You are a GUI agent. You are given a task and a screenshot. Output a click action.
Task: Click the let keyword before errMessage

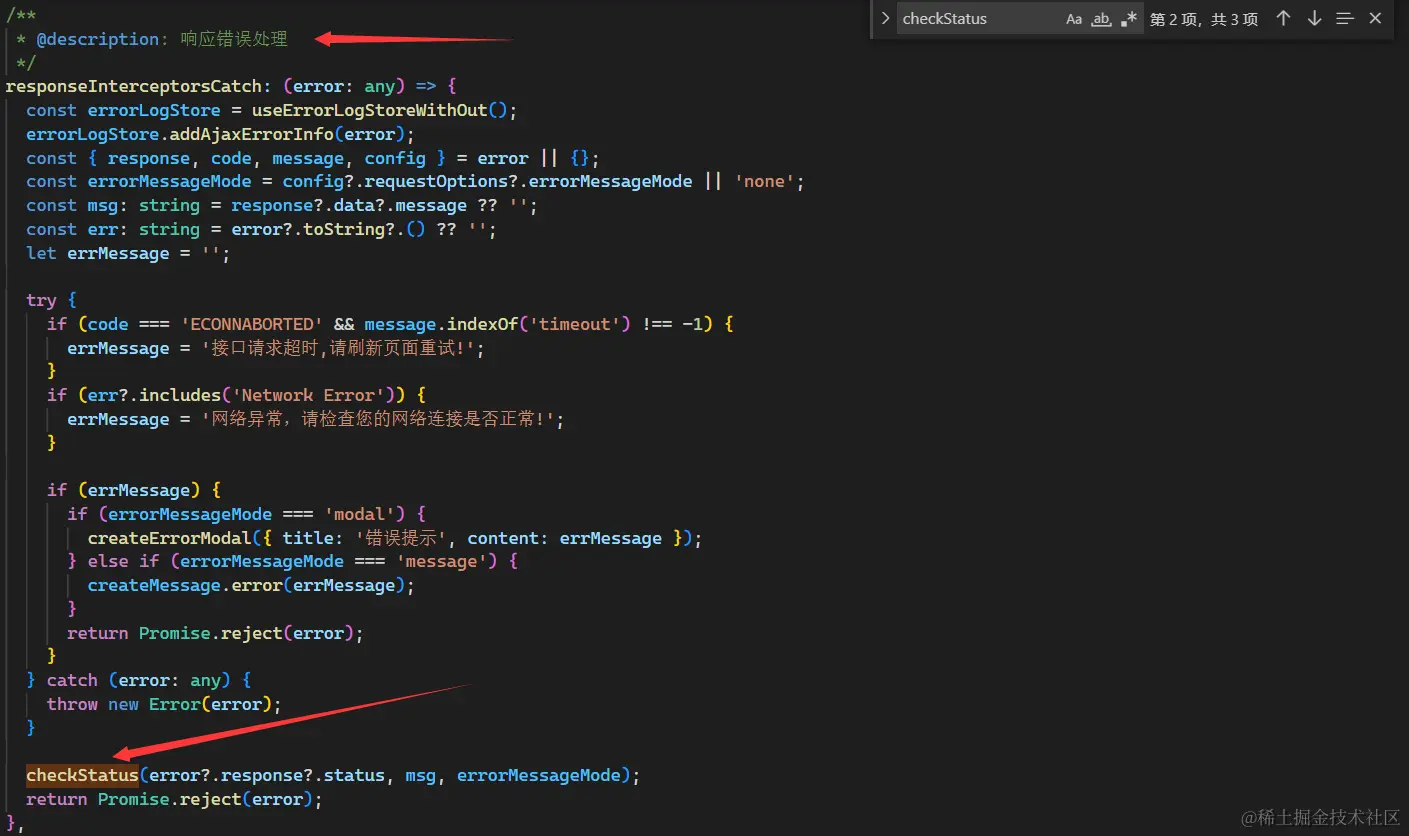pyautogui.click(x=41, y=253)
